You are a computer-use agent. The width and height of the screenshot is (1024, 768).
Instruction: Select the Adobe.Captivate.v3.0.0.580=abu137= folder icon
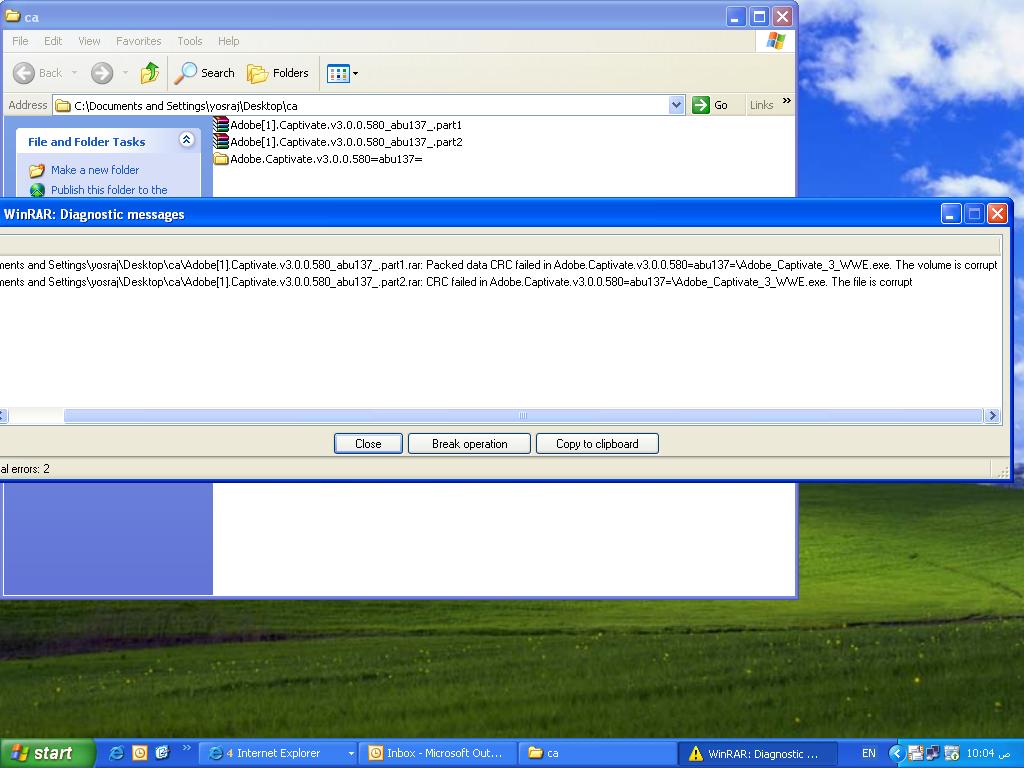coord(221,159)
